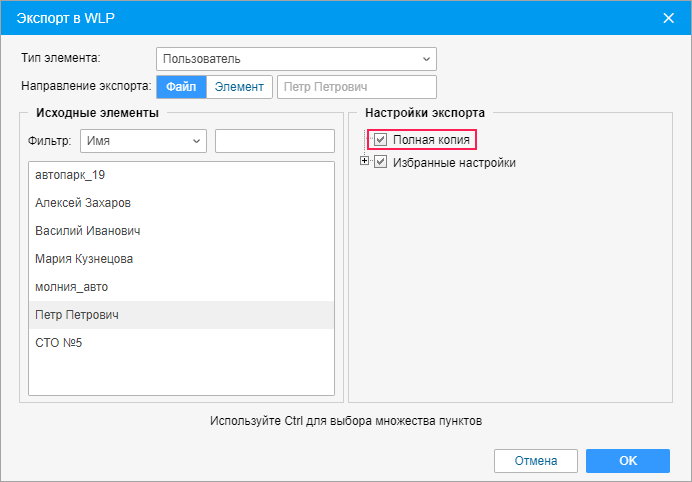Select Файл export direction
Viewport: 692px width, 482px height.
[x=181, y=87]
